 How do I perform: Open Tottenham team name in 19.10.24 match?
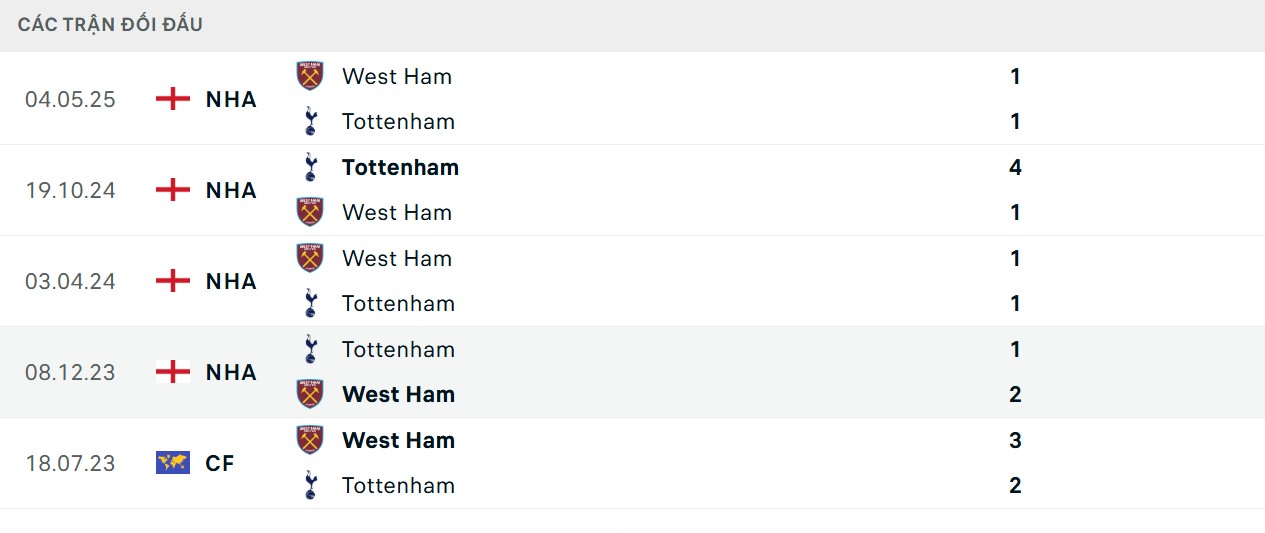point(400,167)
